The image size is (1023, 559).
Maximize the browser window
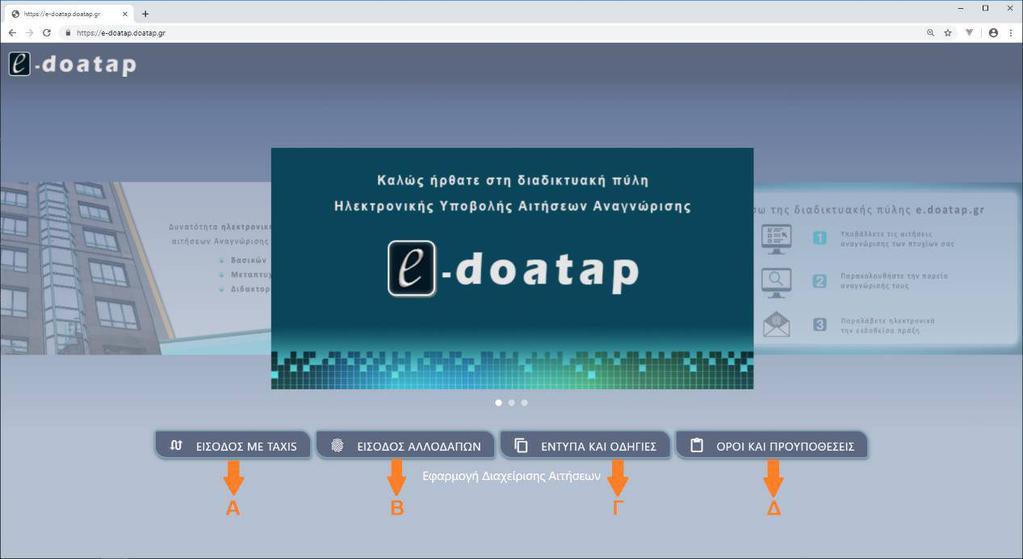click(x=985, y=8)
